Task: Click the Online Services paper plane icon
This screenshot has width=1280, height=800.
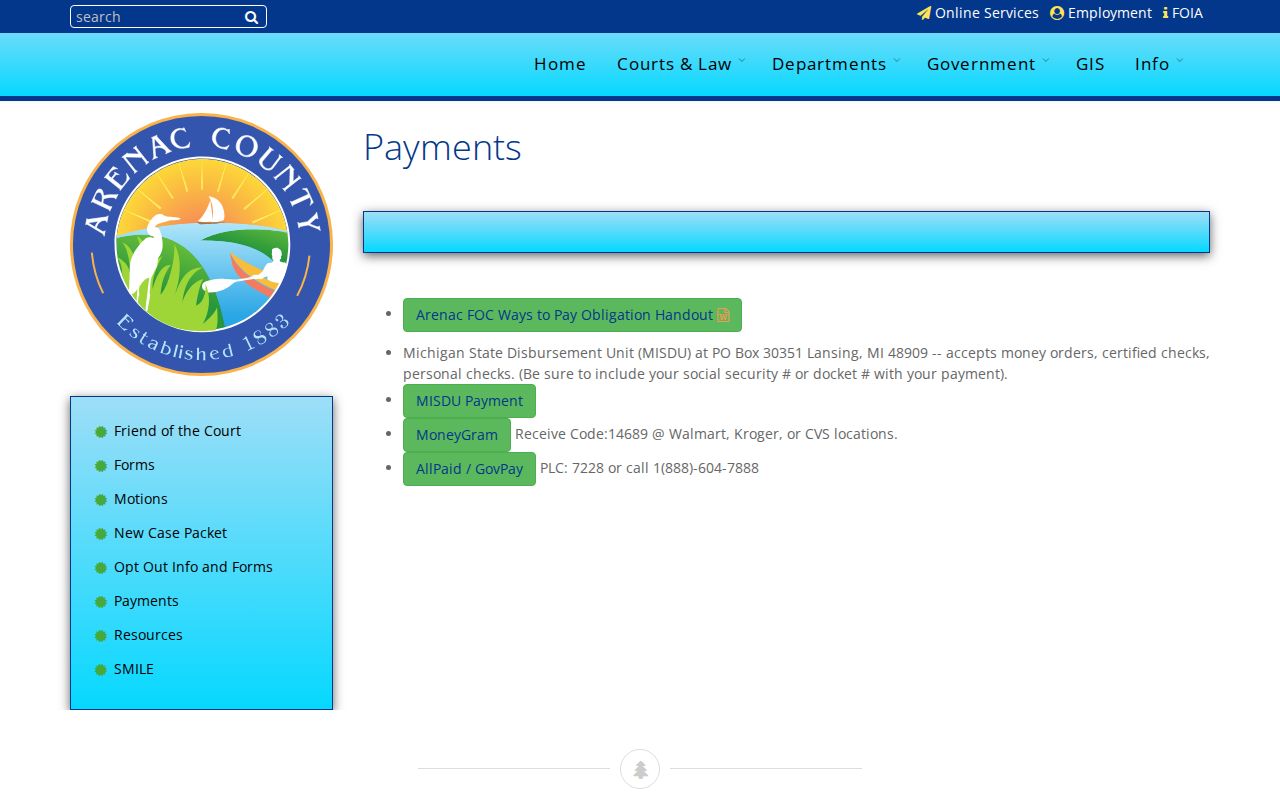Action: 924,13
